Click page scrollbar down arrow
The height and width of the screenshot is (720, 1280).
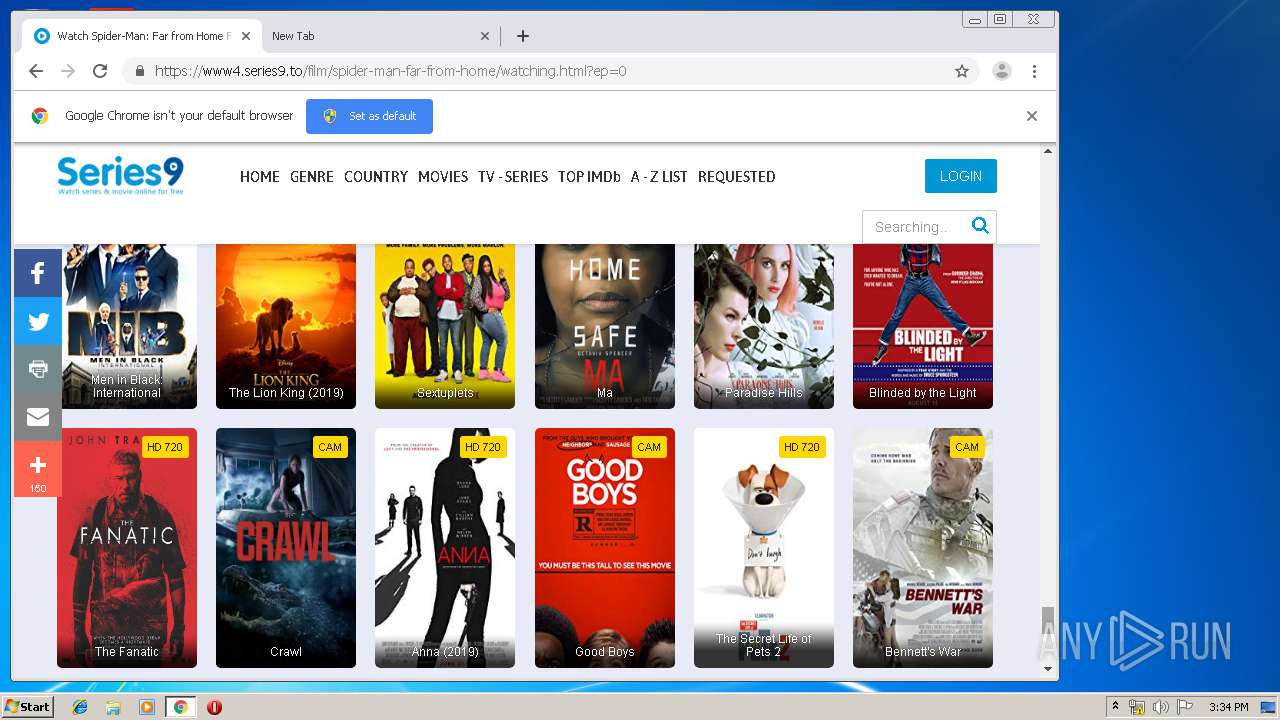click(x=1048, y=669)
